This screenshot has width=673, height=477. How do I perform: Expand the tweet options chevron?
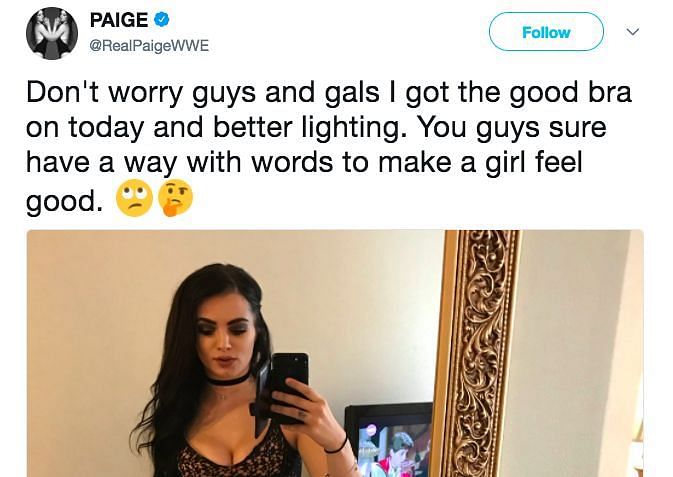632,32
